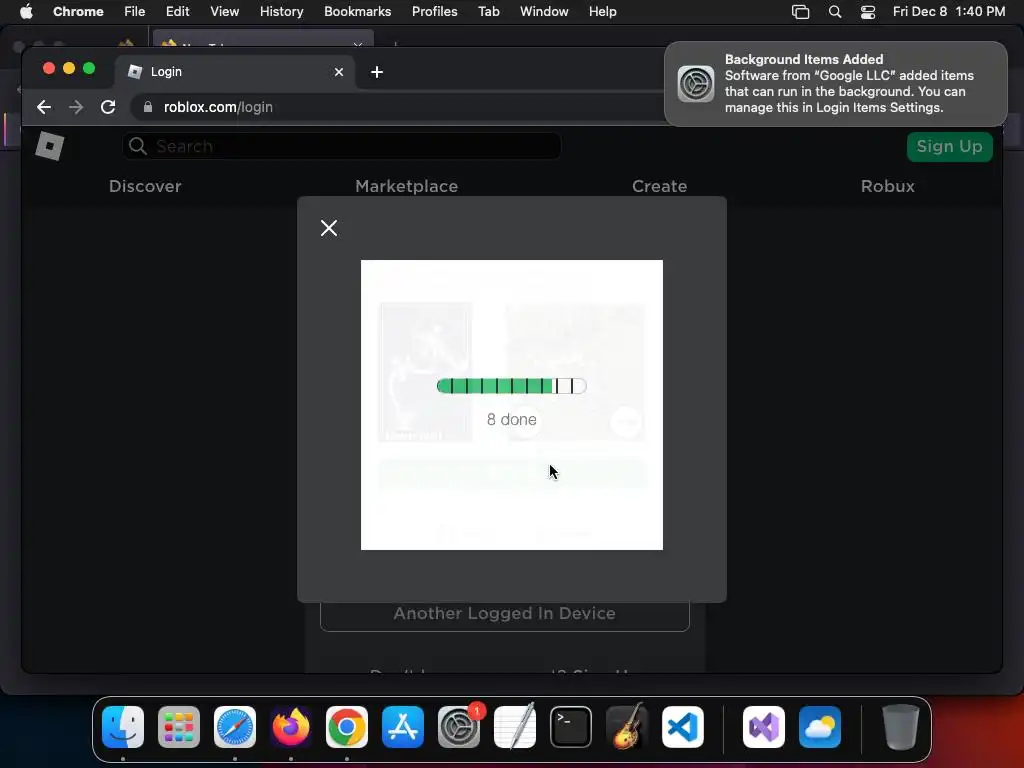Open TextEdit from the Dock
The image size is (1024, 768).
pyautogui.click(x=515, y=726)
